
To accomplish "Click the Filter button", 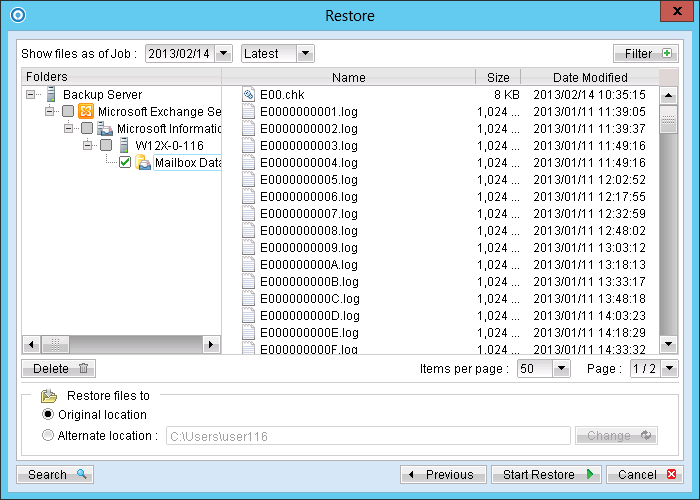I will tap(646, 54).
